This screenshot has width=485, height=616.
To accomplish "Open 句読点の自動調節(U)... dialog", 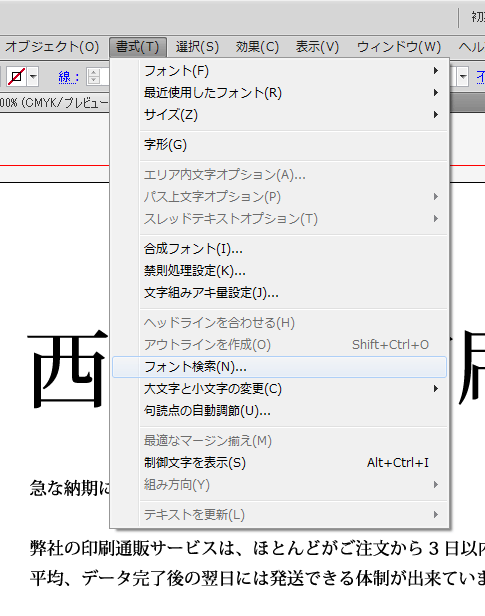I will [x=280, y=411].
